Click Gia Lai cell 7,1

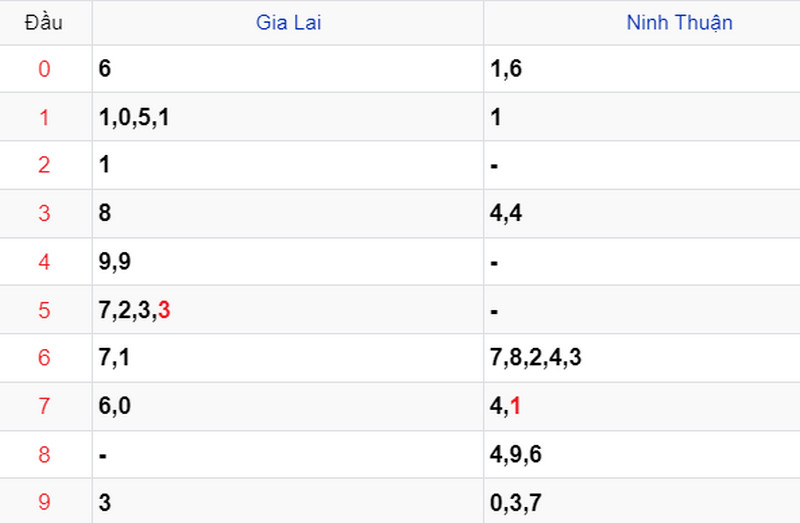point(114,357)
